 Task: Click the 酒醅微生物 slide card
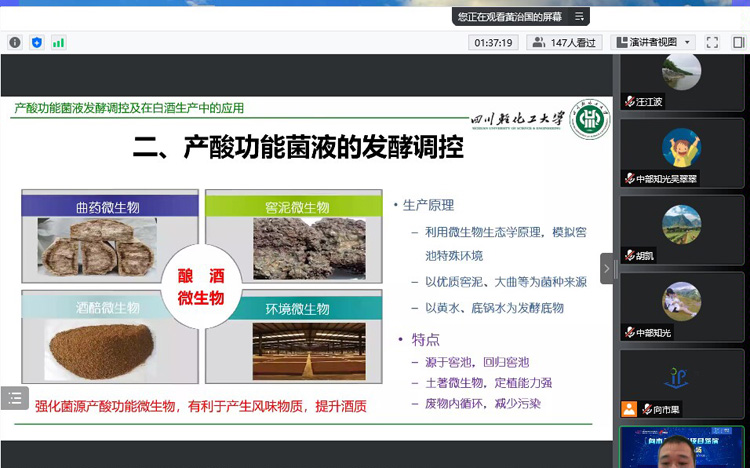click(110, 336)
